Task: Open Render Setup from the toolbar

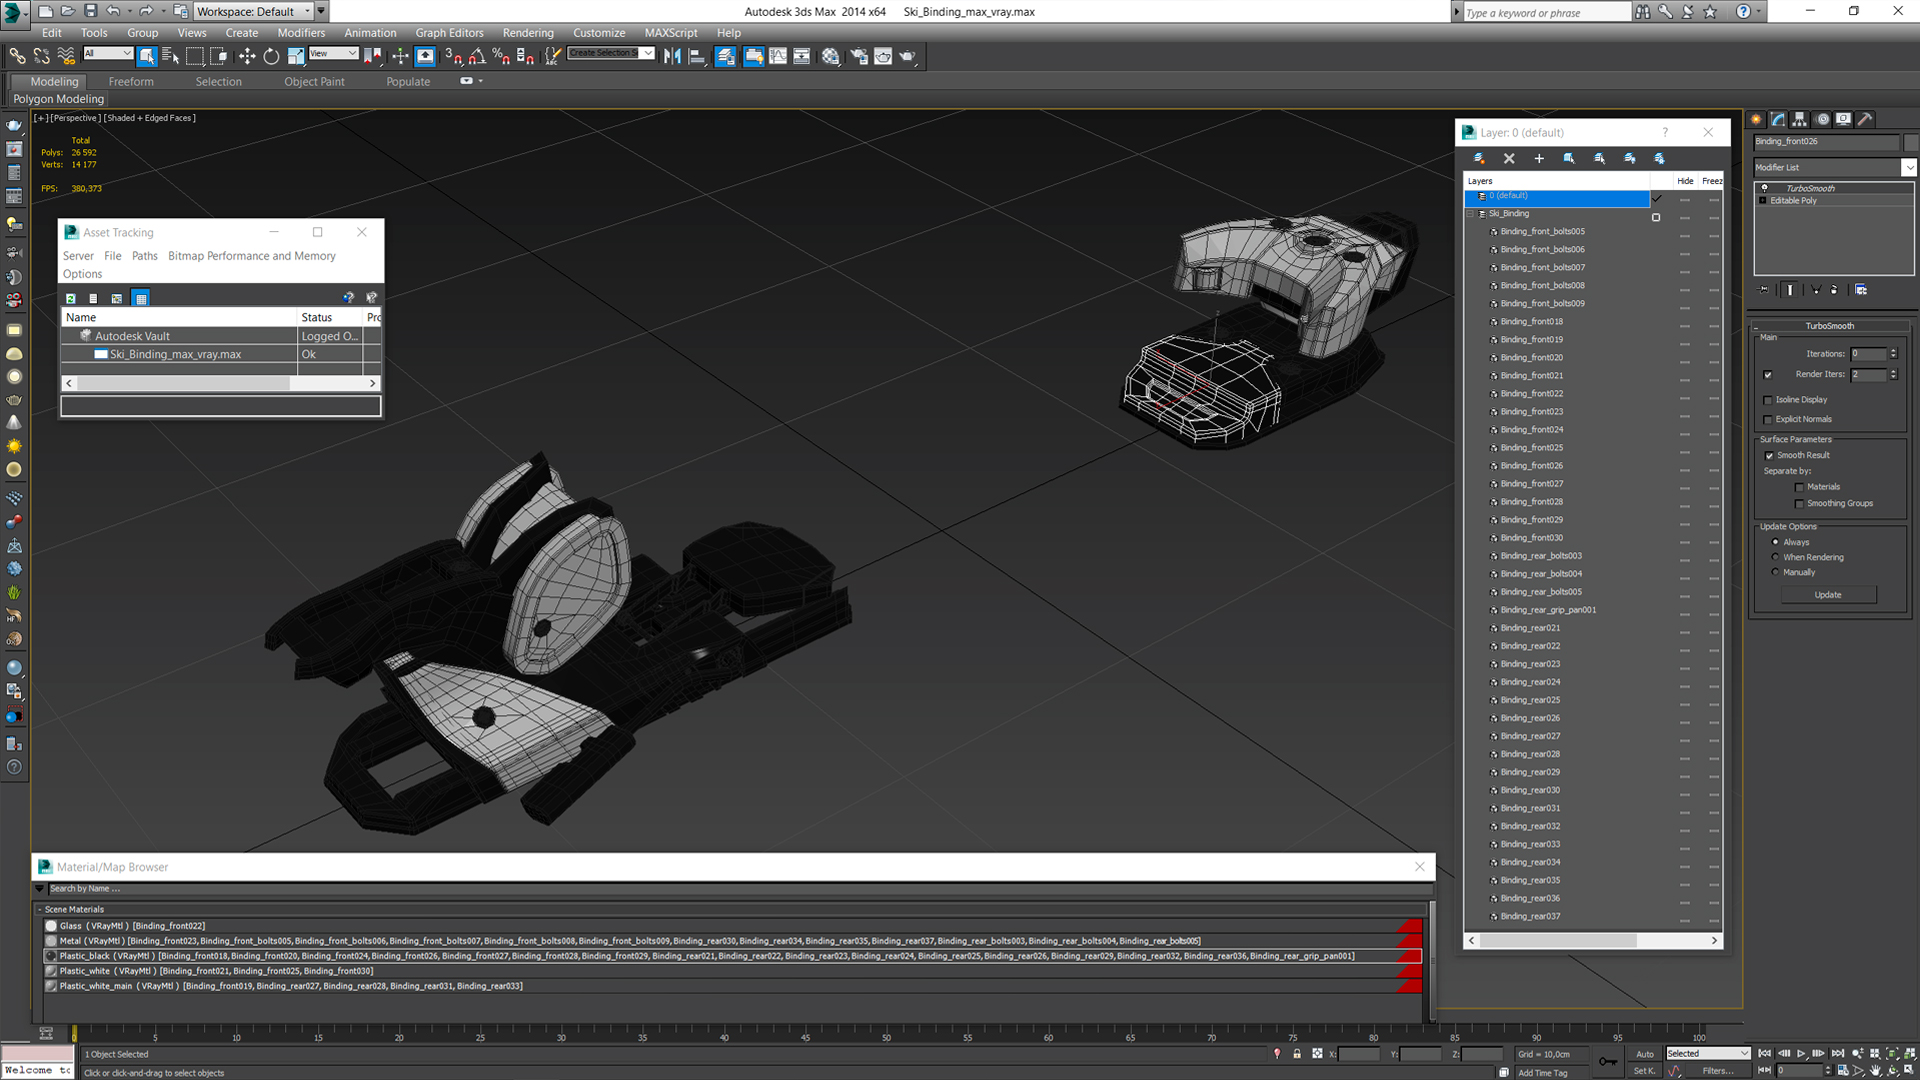Action: pos(859,56)
